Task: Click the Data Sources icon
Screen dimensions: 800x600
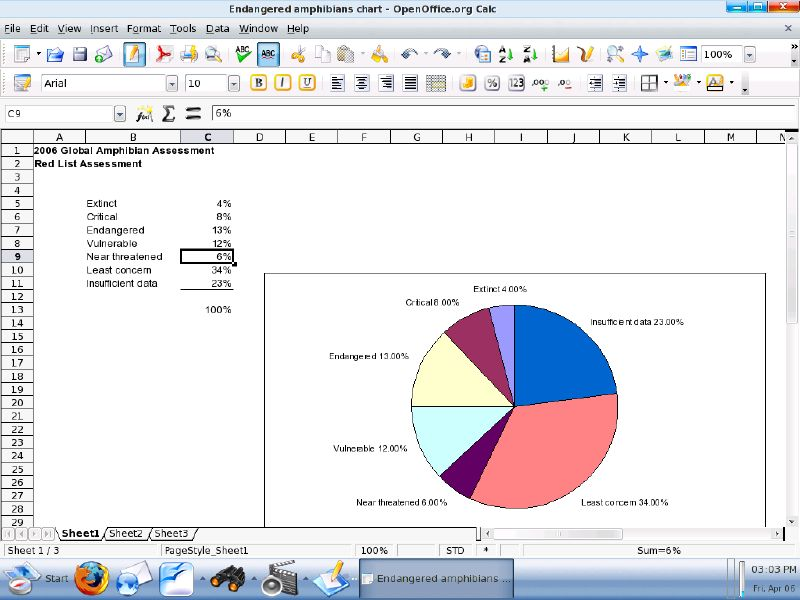Action: (x=688, y=54)
